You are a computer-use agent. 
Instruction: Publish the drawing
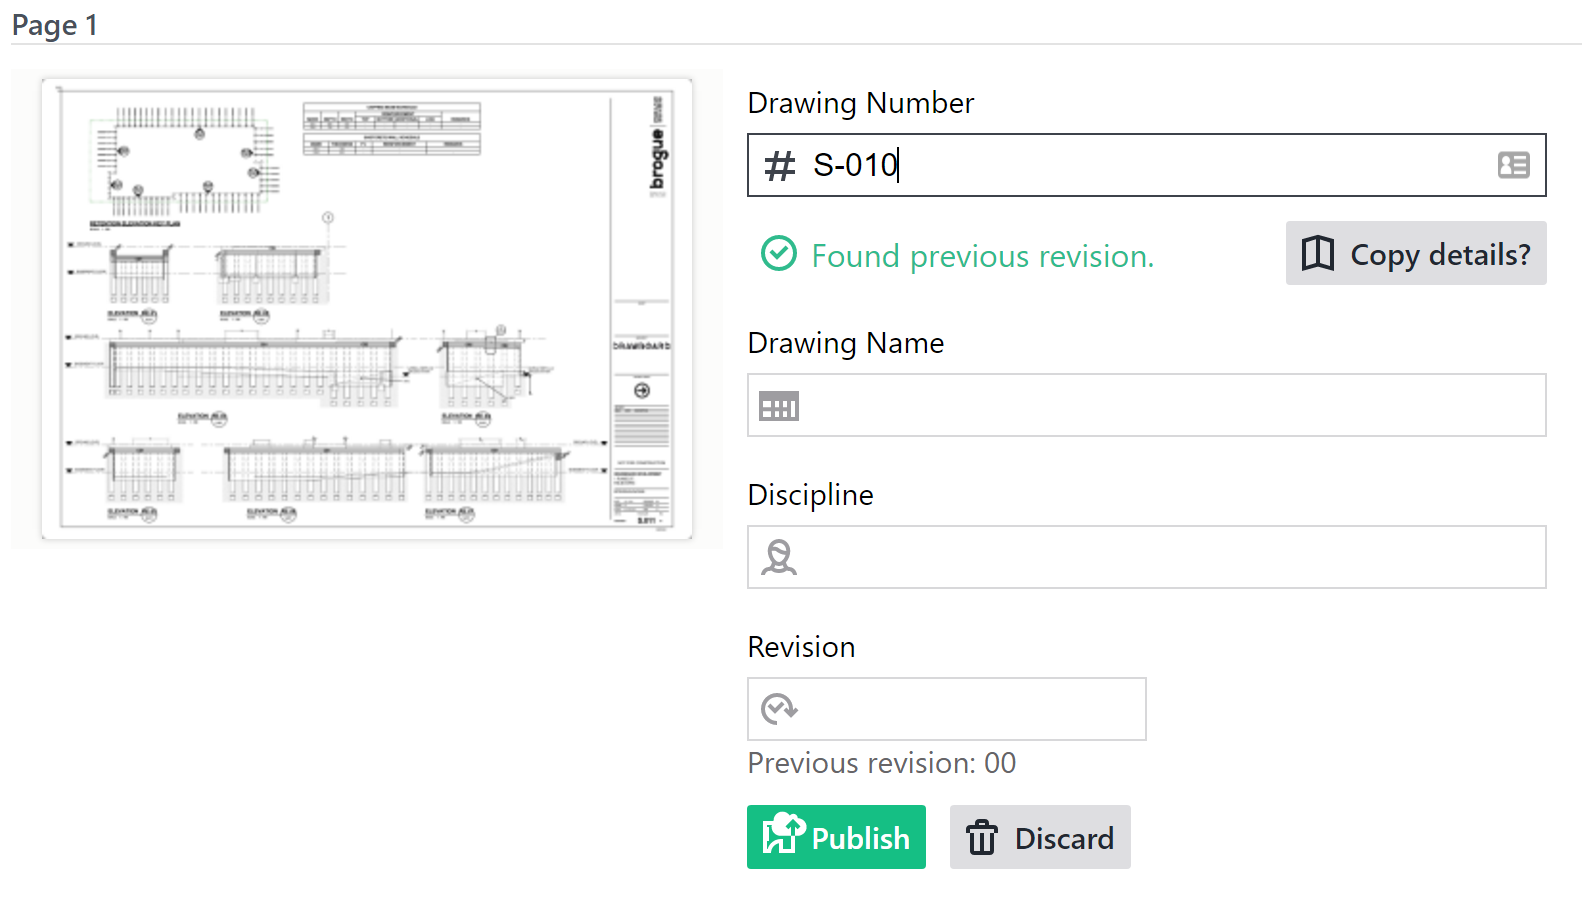pos(836,838)
